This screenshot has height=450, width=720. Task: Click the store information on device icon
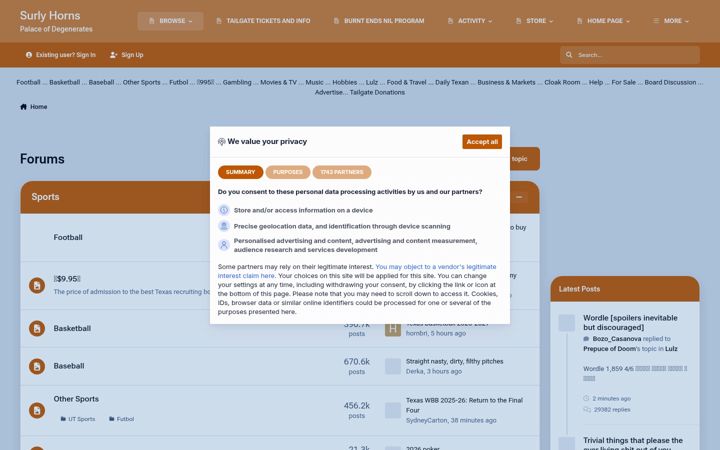224,210
